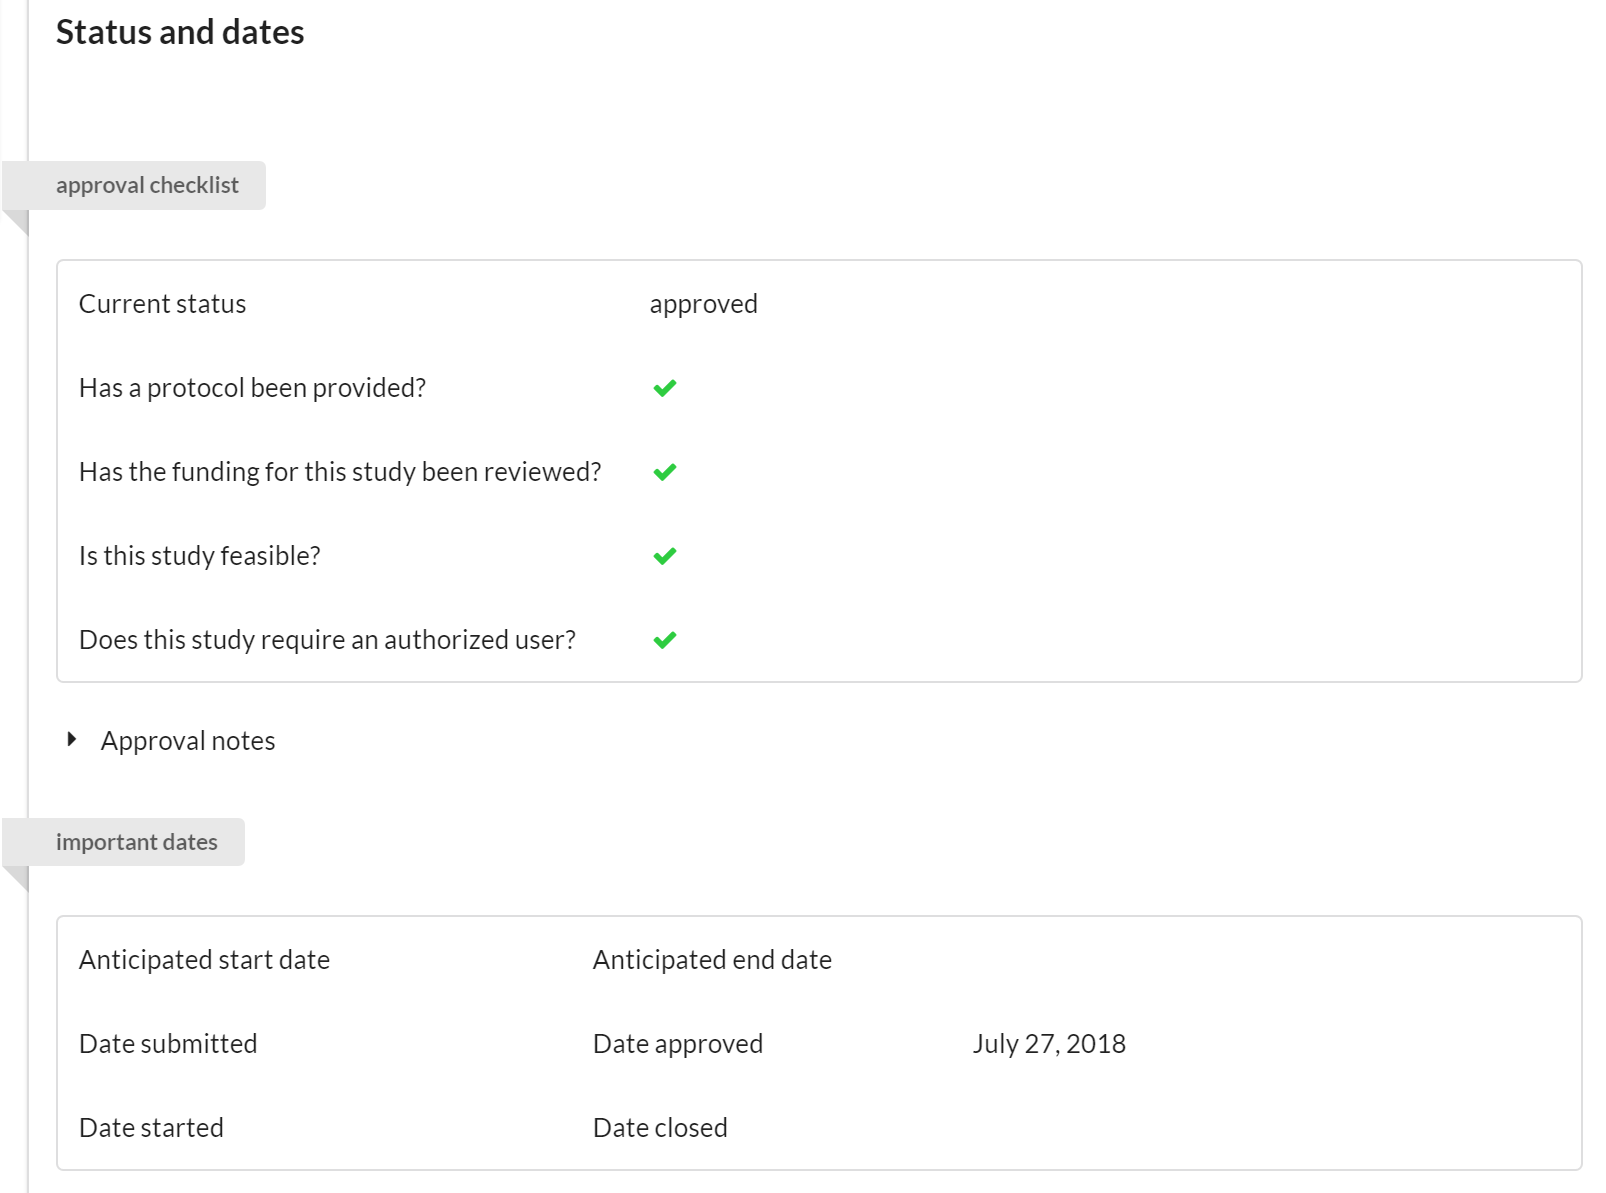Select the important dates ribbon tab

pyautogui.click(x=136, y=842)
